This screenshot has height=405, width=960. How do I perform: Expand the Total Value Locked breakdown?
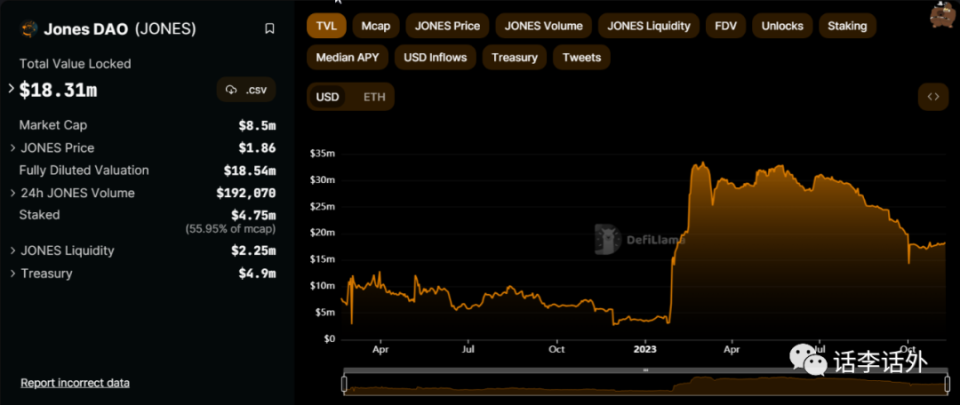click(x=12, y=89)
